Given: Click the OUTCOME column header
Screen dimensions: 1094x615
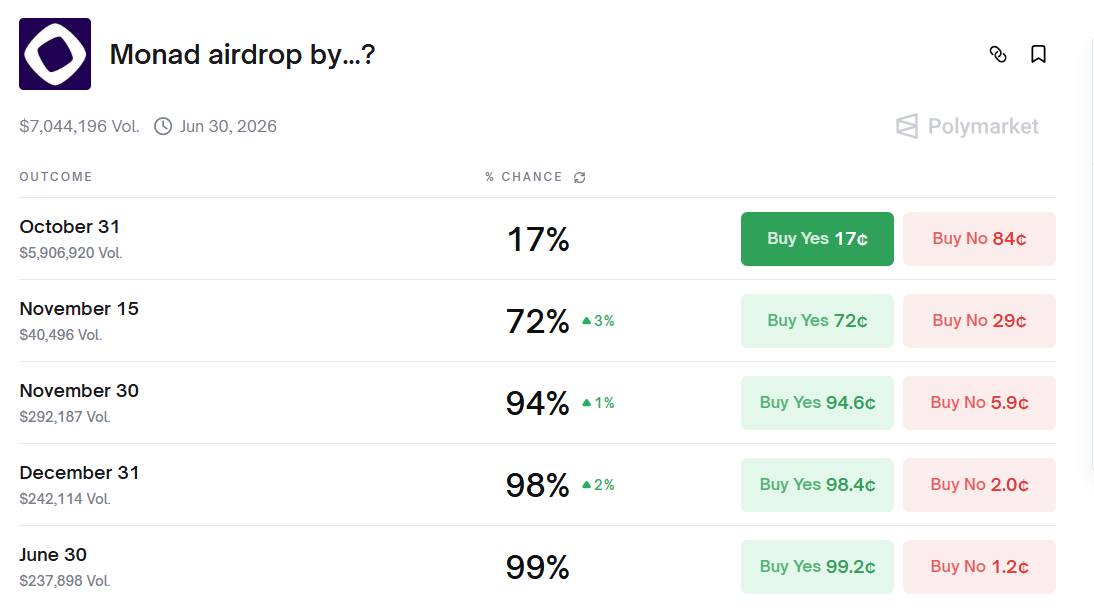Looking at the screenshot, I should tap(56, 177).
